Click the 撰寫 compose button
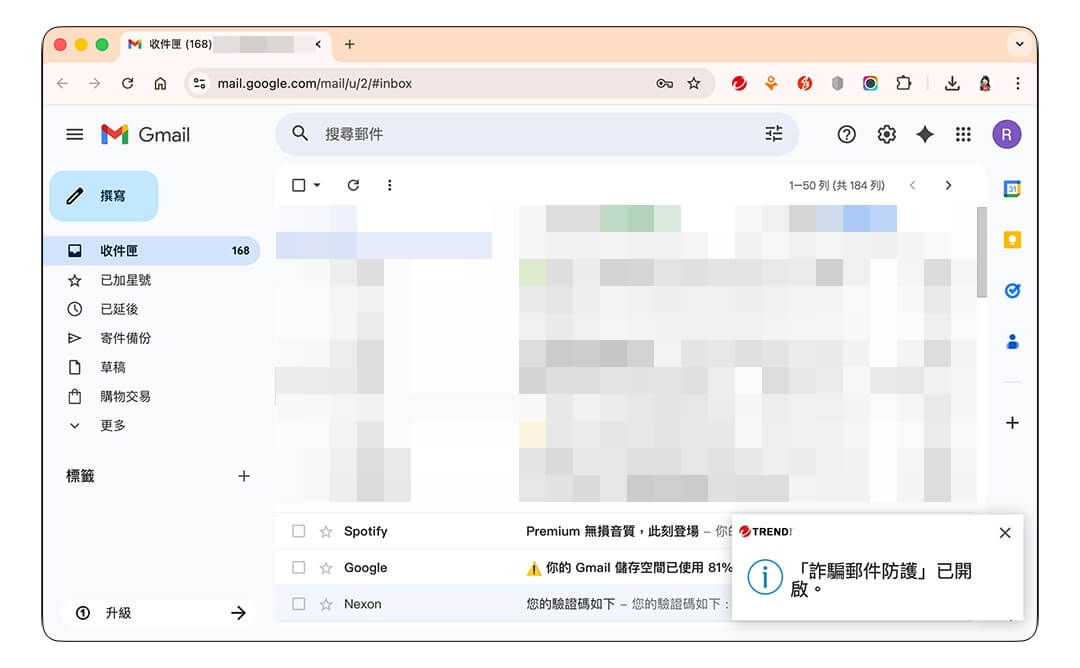 click(x=103, y=196)
